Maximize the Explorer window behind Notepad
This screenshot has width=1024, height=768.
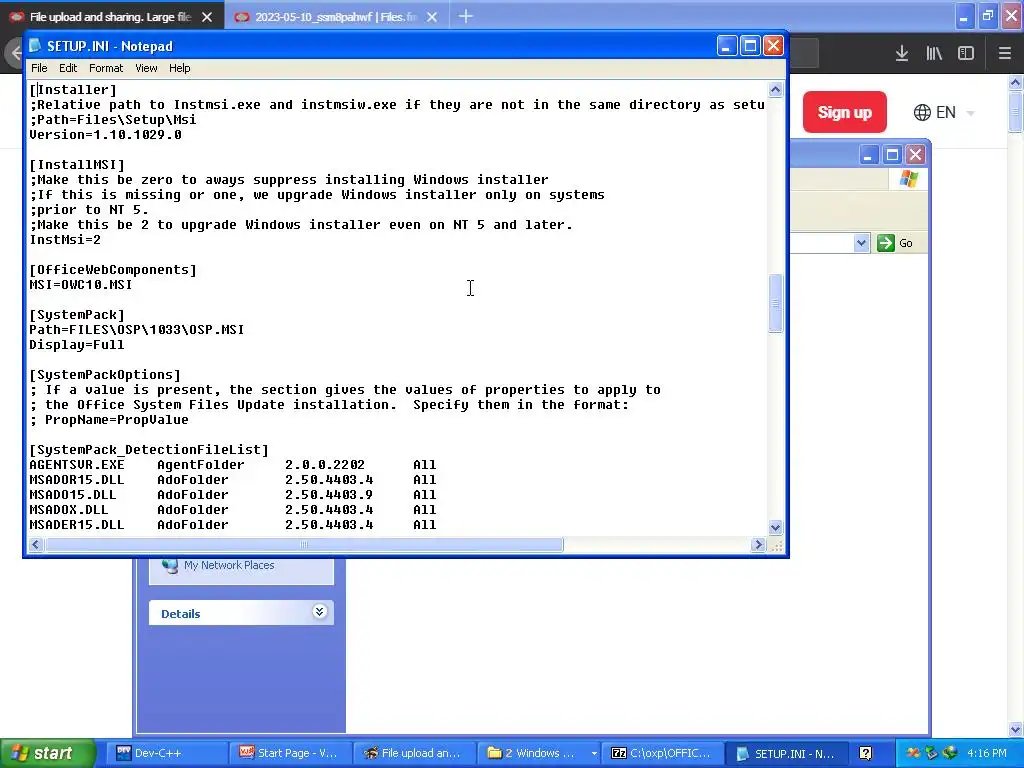click(892, 155)
